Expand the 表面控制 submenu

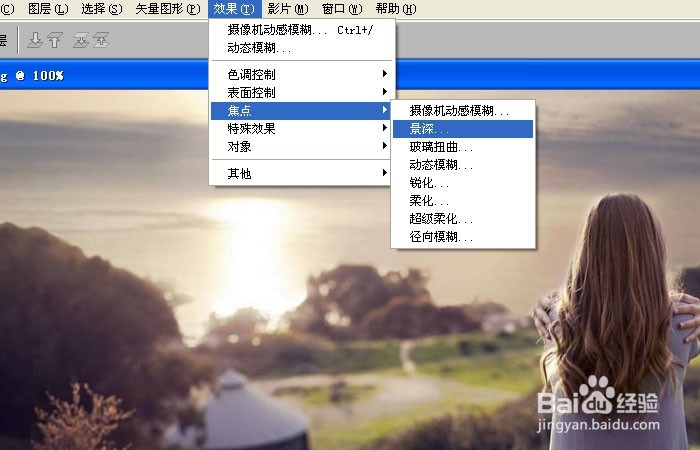[x=302, y=92]
